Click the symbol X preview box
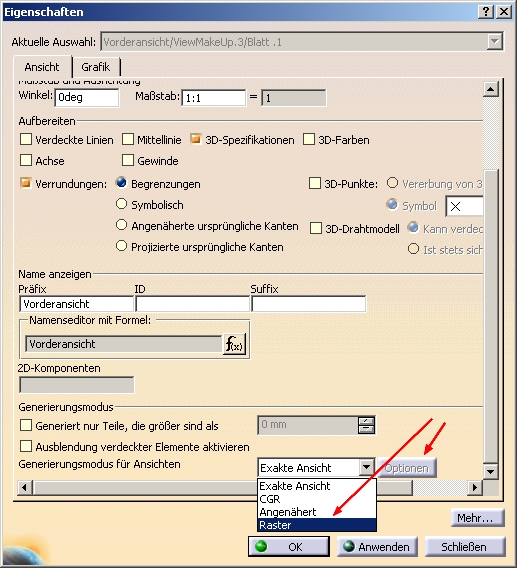Screen dimensions: 517x568 click(x=464, y=206)
